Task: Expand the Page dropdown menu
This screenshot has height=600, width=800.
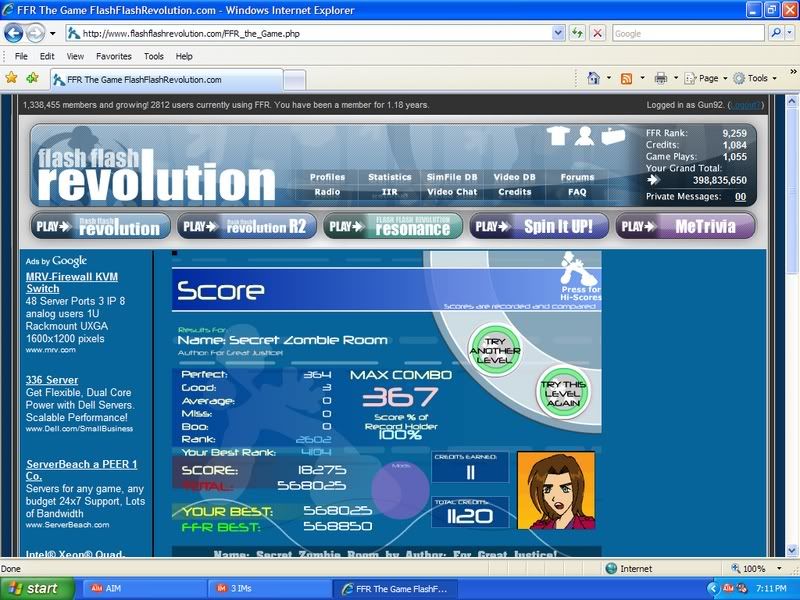Action: point(709,78)
